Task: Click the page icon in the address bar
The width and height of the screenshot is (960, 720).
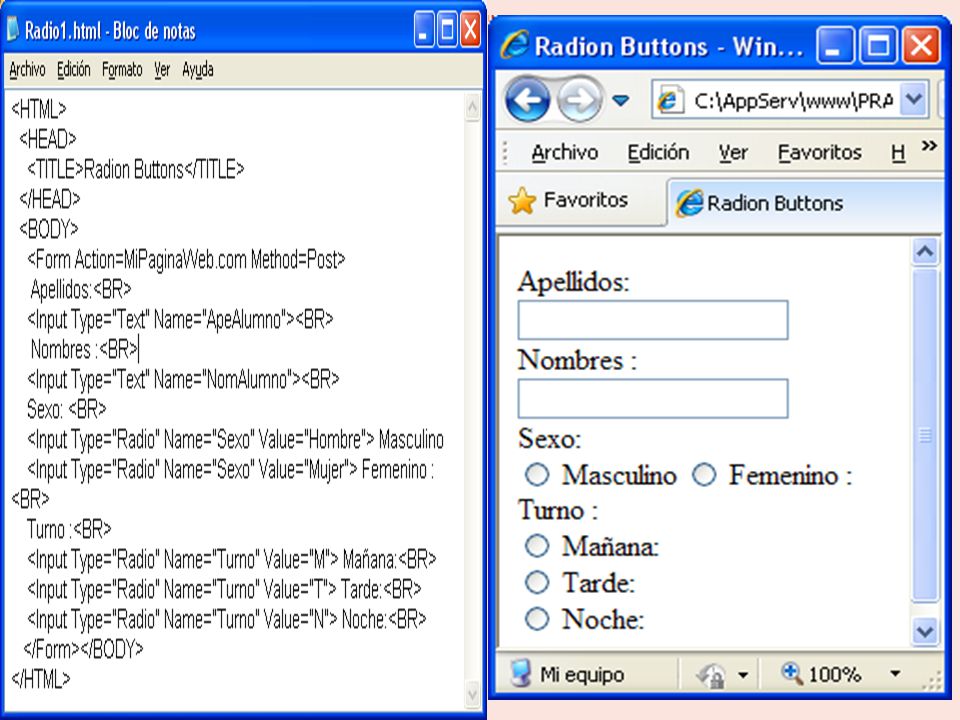Action: [x=670, y=100]
